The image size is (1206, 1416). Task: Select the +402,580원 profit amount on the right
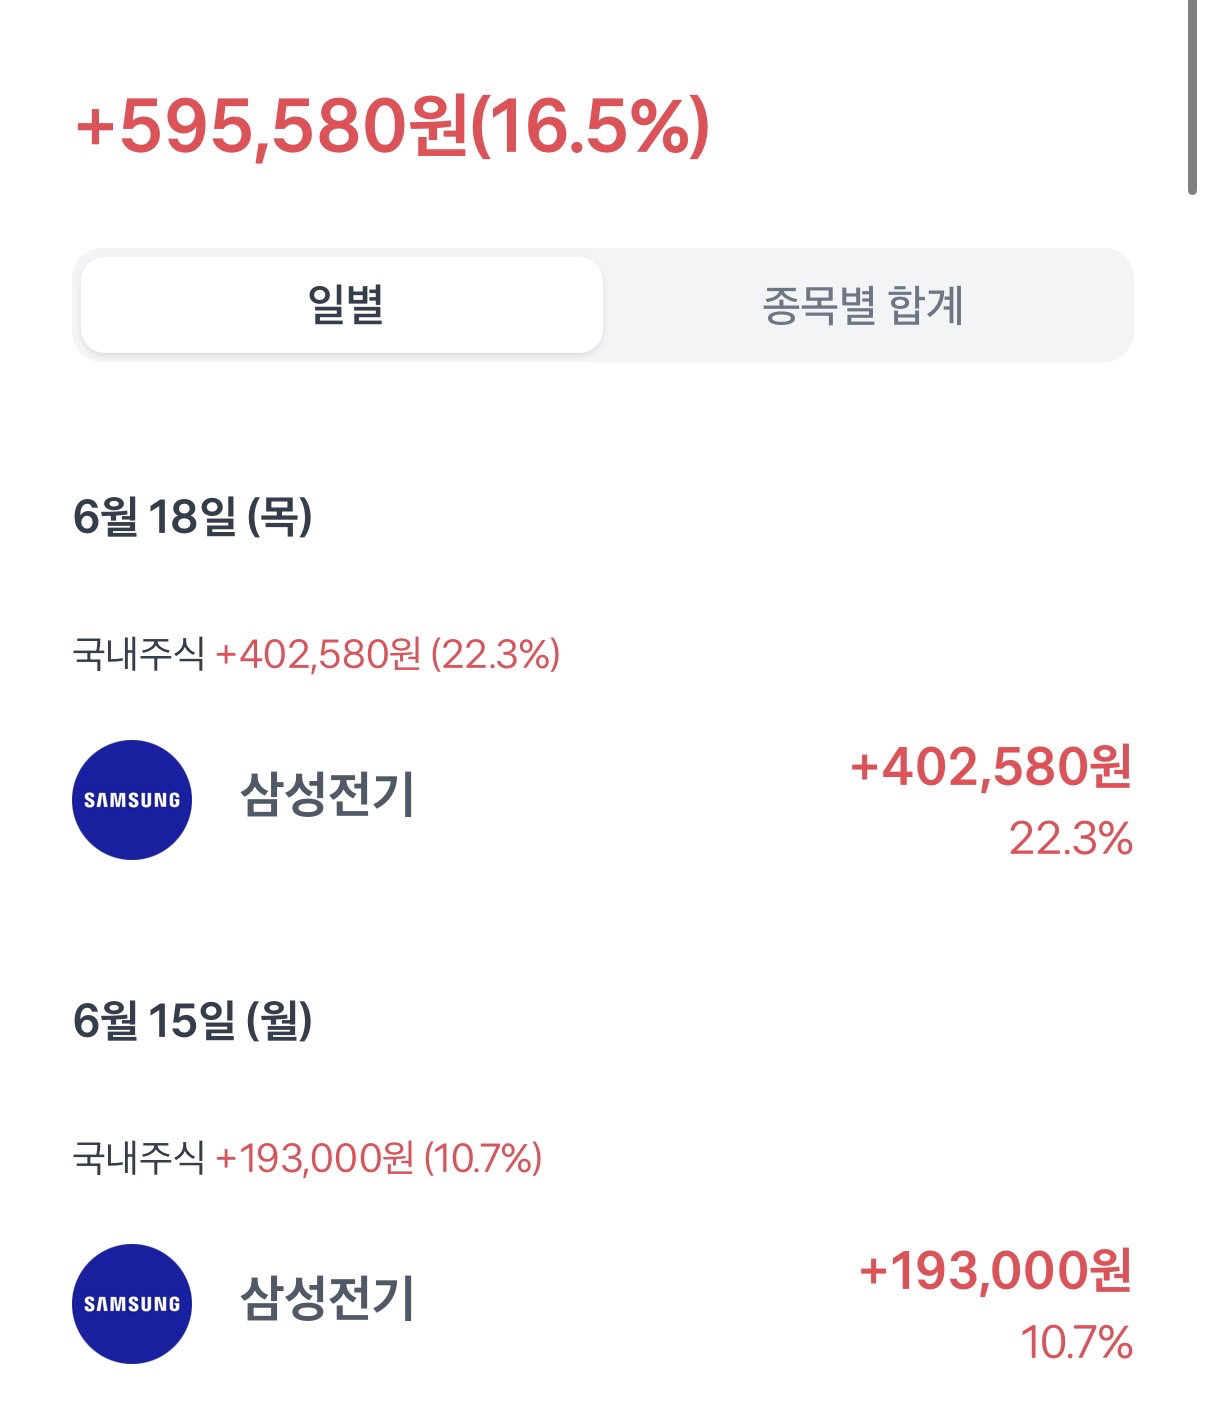pos(991,768)
